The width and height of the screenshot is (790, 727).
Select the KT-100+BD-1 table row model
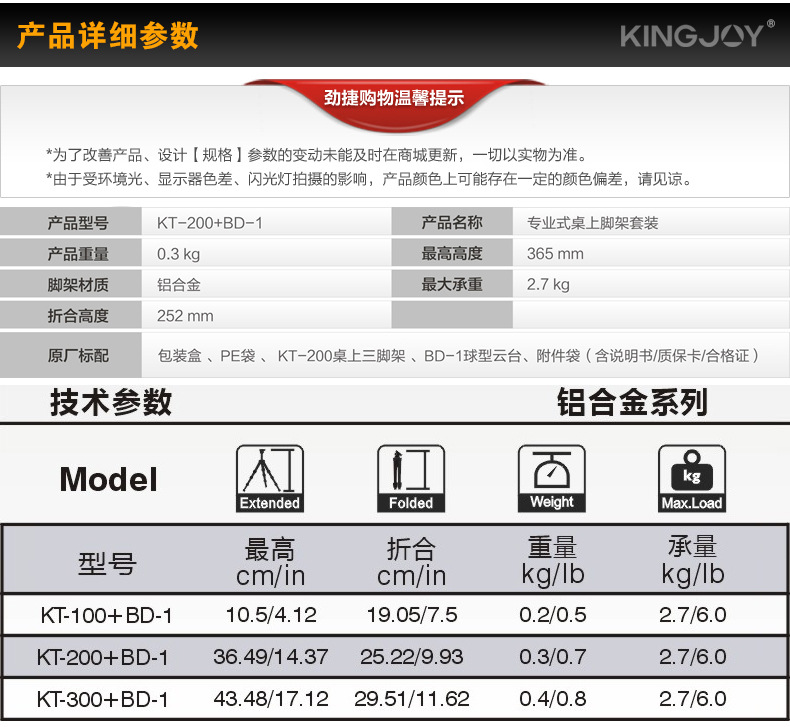point(106,616)
